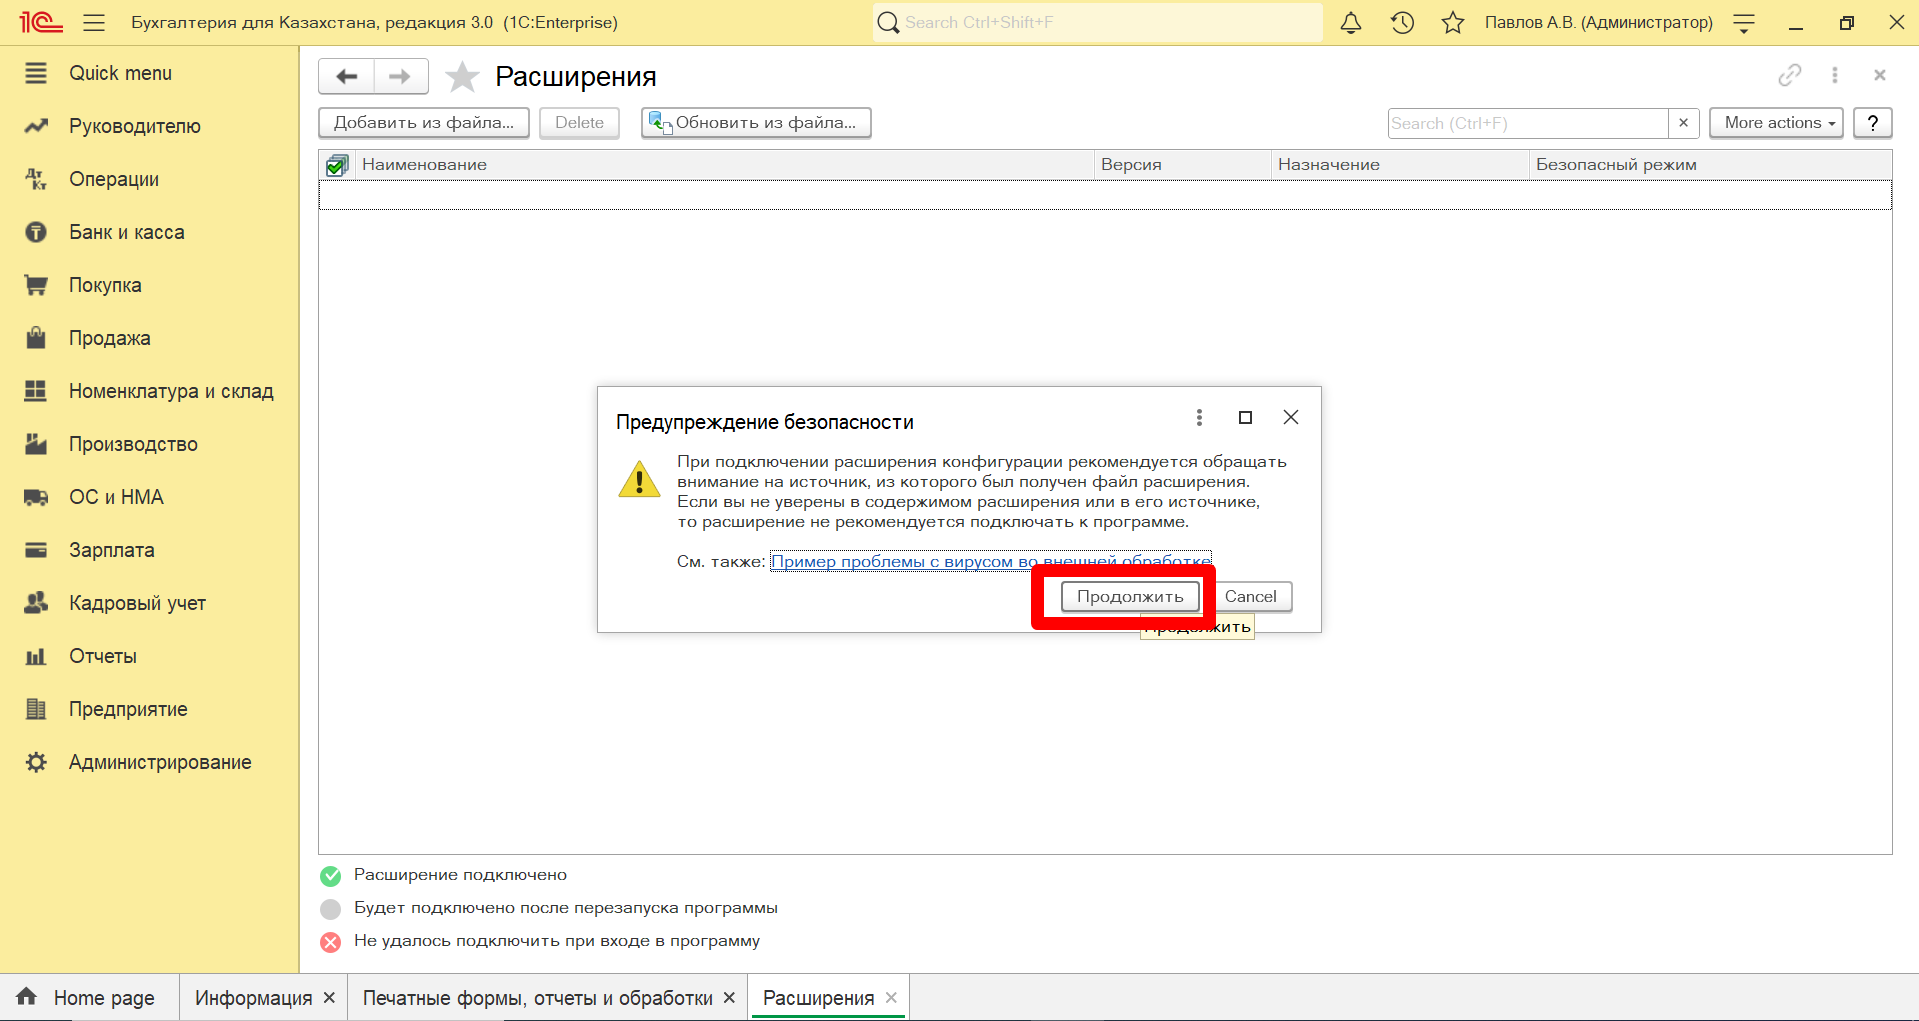The width and height of the screenshot is (1919, 1021).
Task: Clear the list search field
Action: tap(1684, 123)
